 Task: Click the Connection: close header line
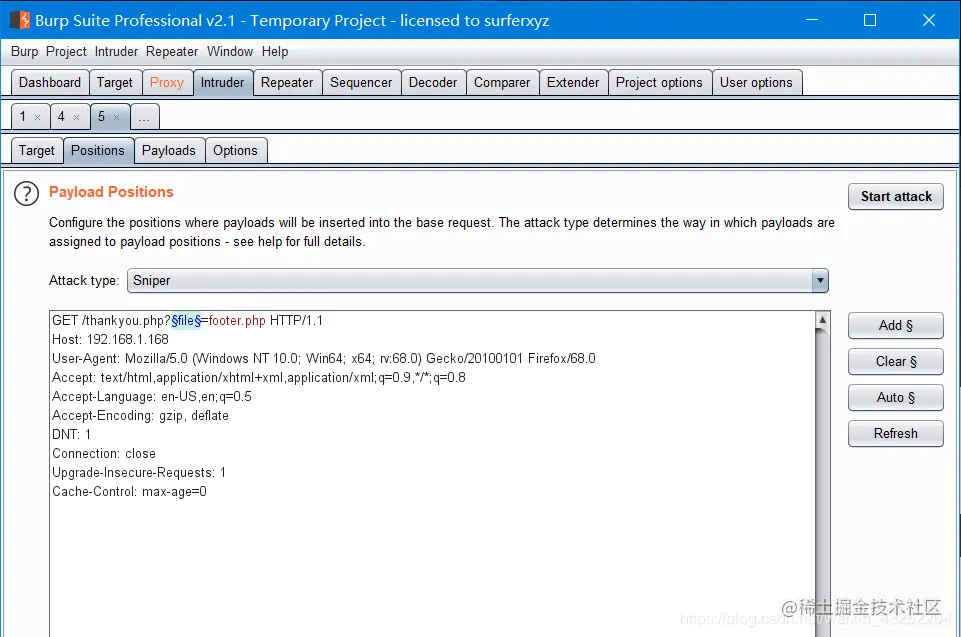(x=104, y=454)
